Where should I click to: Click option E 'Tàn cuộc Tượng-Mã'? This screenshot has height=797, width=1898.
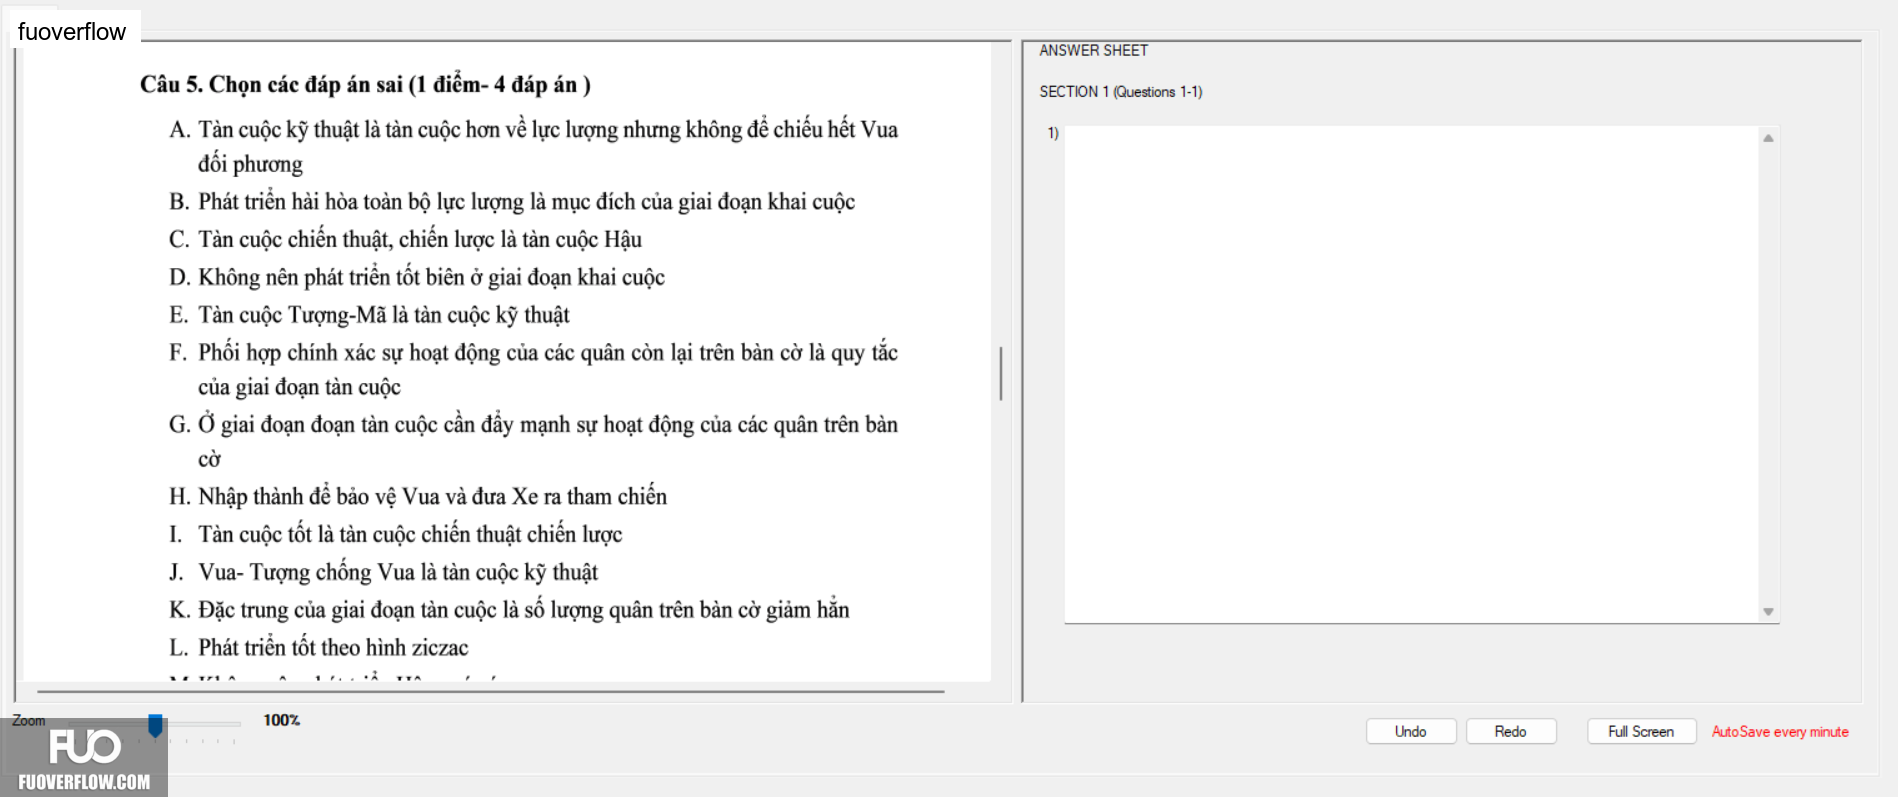(x=369, y=315)
